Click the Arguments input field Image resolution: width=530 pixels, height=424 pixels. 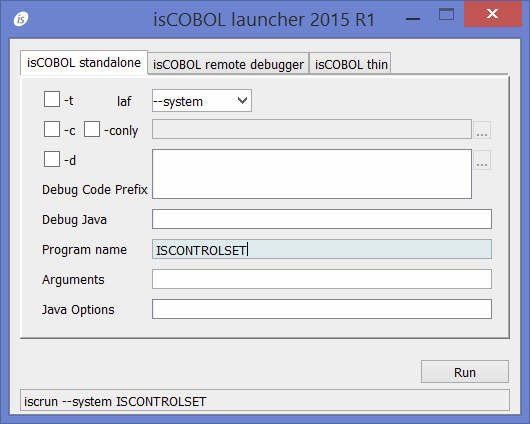[322, 279]
